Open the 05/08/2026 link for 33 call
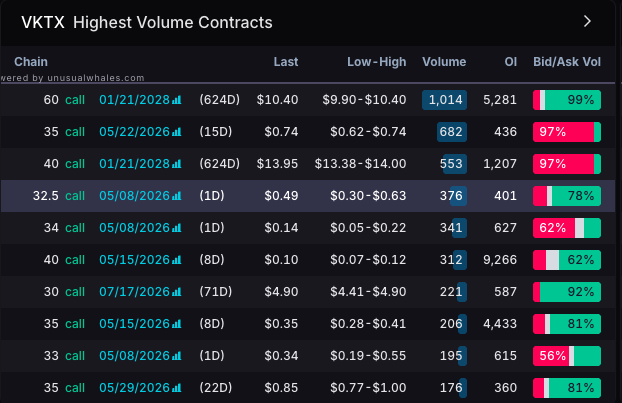 (134, 356)
